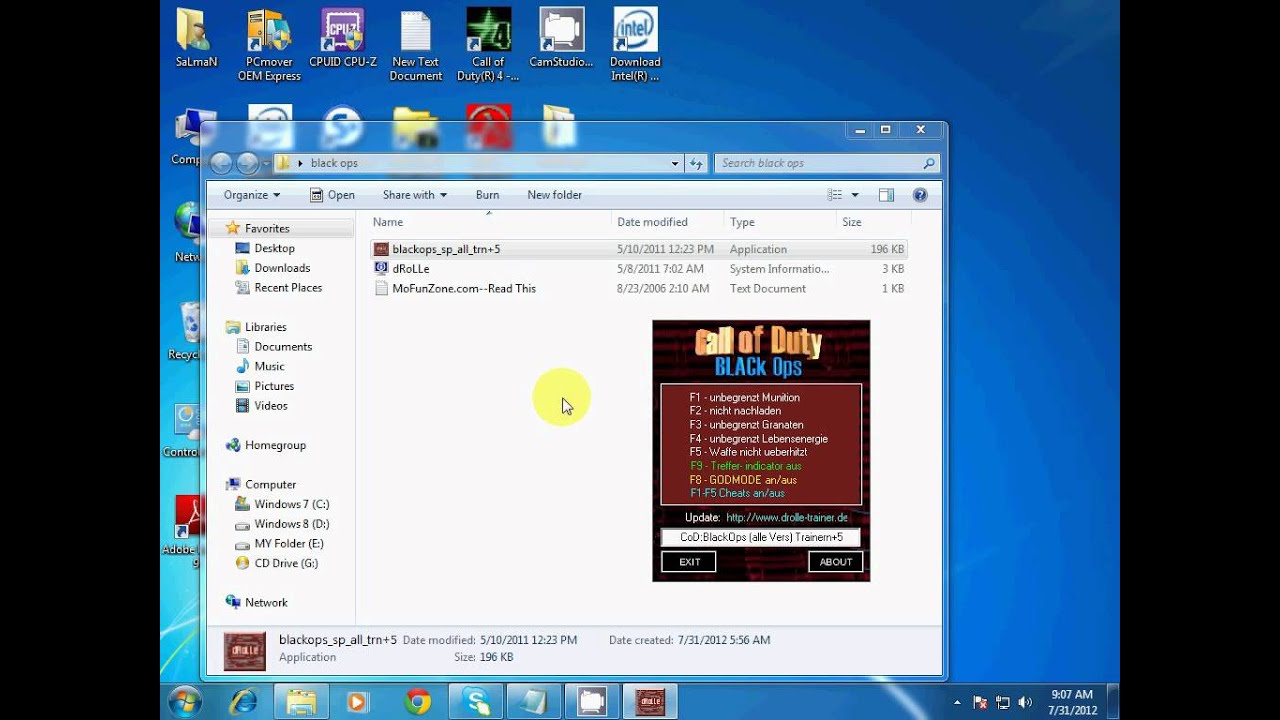Show the preview pane icon
This screenshot has height=720, width=1280.
(x=886, y=195)
